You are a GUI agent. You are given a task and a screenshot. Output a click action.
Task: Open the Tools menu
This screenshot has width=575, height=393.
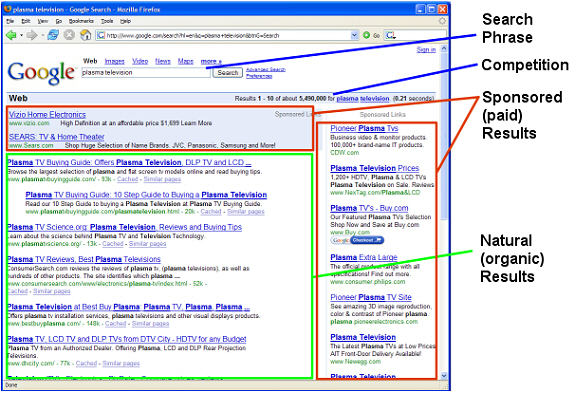(107, 21)
